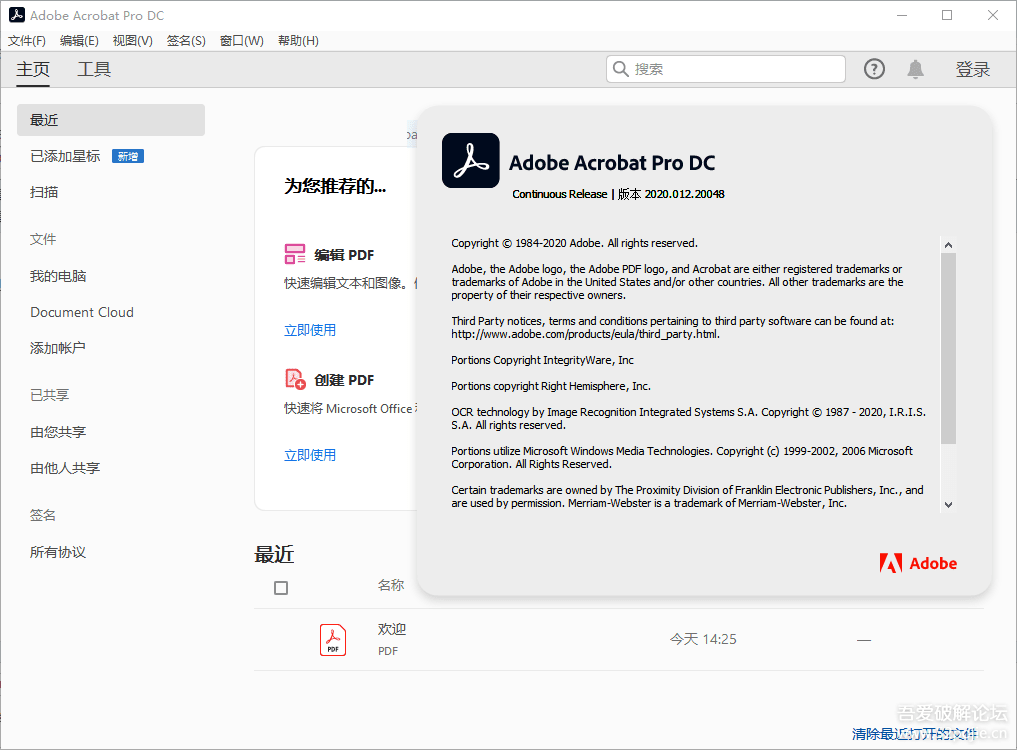Click the Adobe Acrobat Pro DC dialog title
The image size is (1017, 750).
pyautogui.click(x=612, y=163)
